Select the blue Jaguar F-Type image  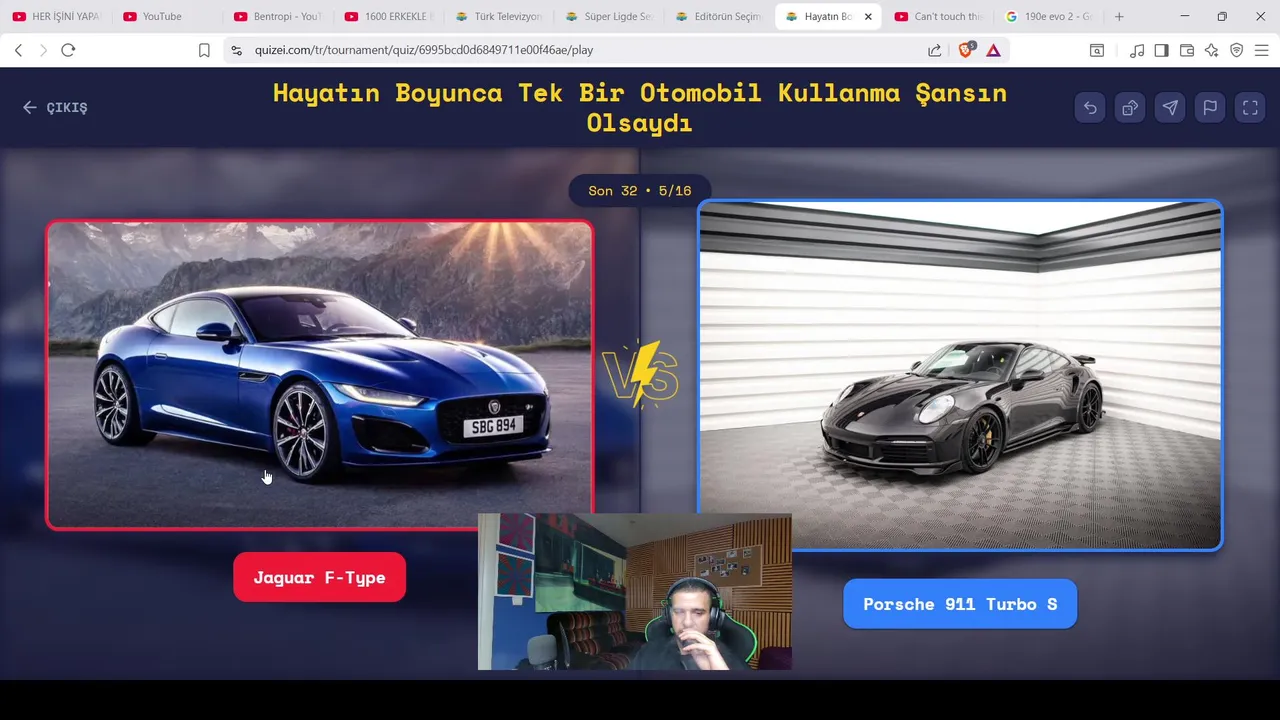[319, 375]
